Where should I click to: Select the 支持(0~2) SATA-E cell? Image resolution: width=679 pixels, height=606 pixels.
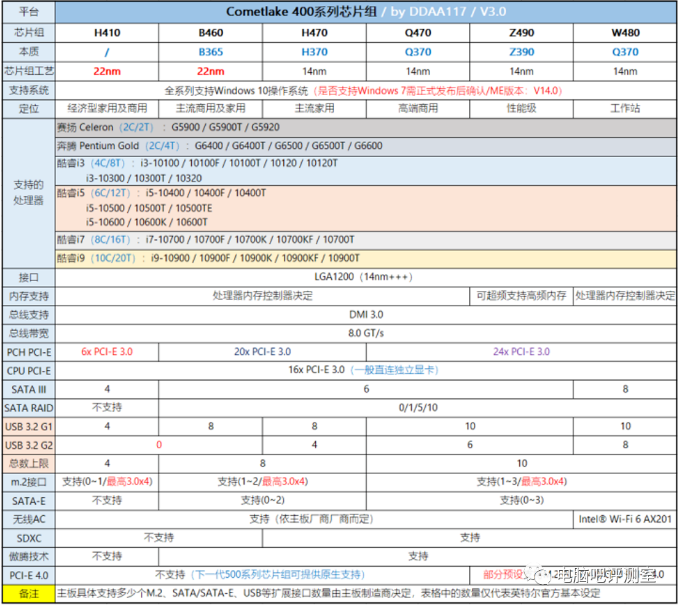[x=262, y=501]
